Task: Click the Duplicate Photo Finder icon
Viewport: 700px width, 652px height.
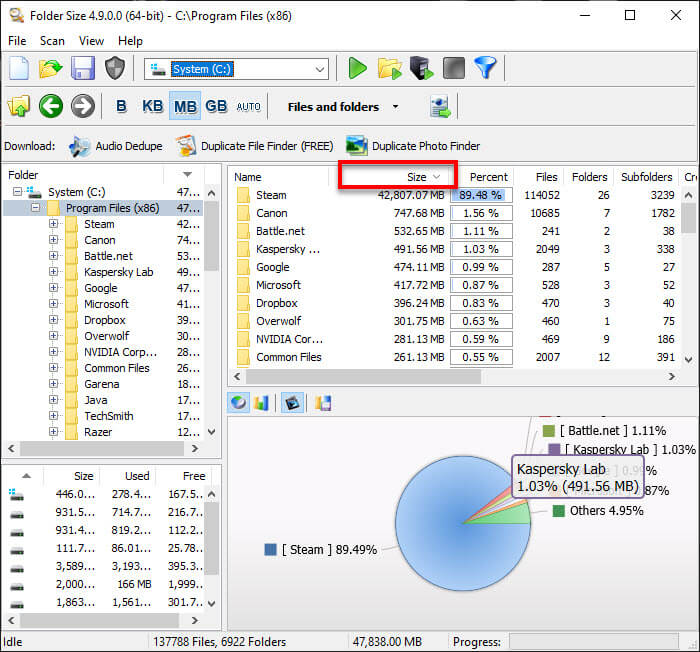Action: 356,146
